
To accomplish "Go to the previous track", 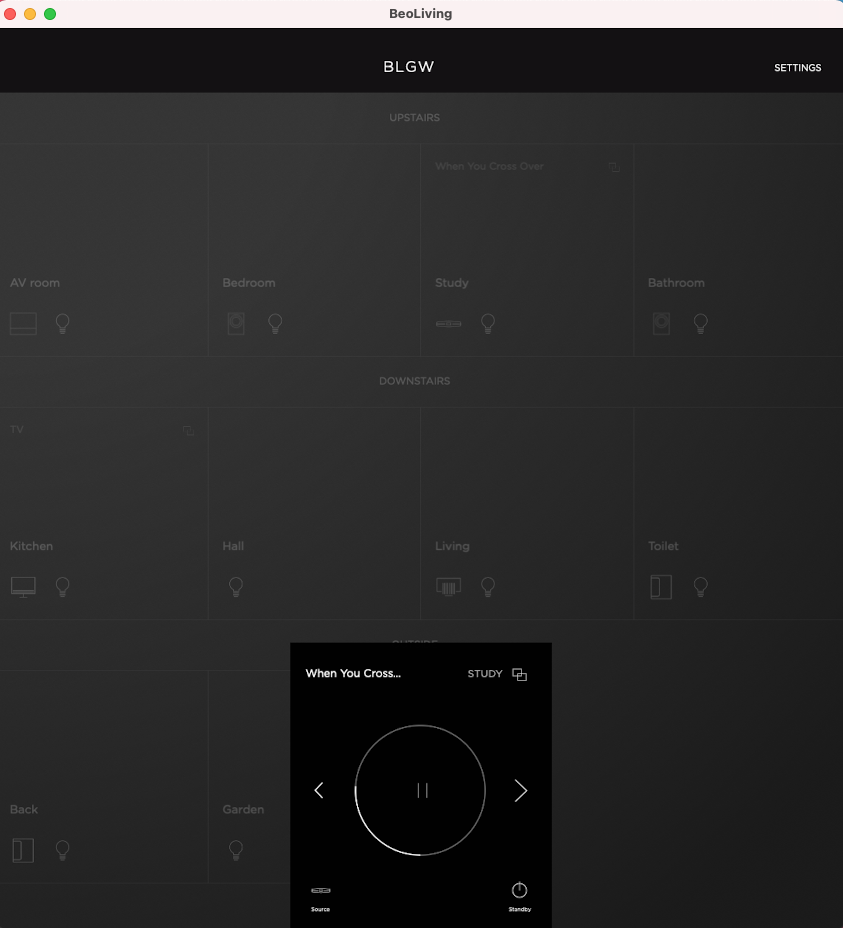I will coord(319,791).
